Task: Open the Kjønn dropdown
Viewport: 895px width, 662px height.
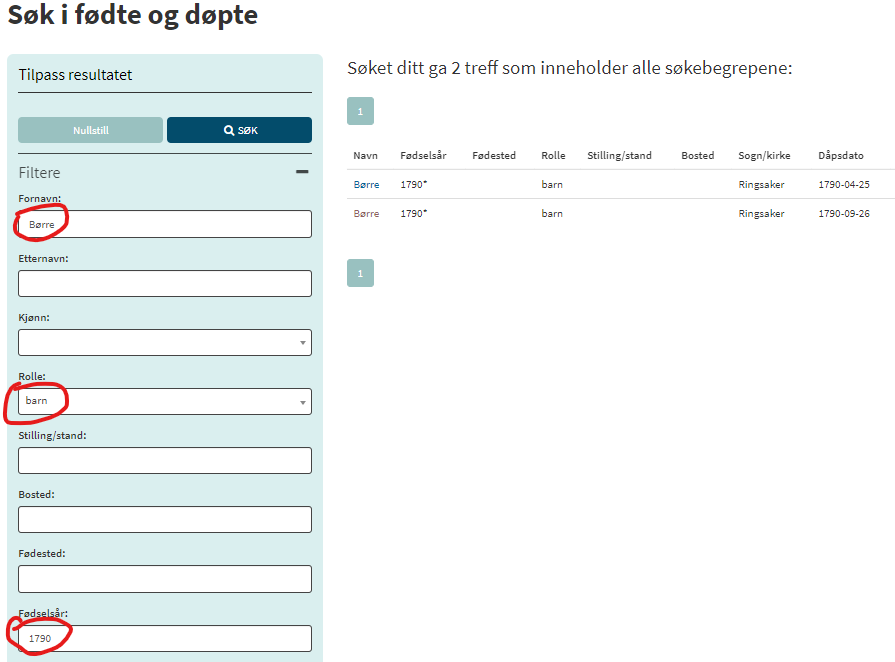Action: tap(165, 343)
